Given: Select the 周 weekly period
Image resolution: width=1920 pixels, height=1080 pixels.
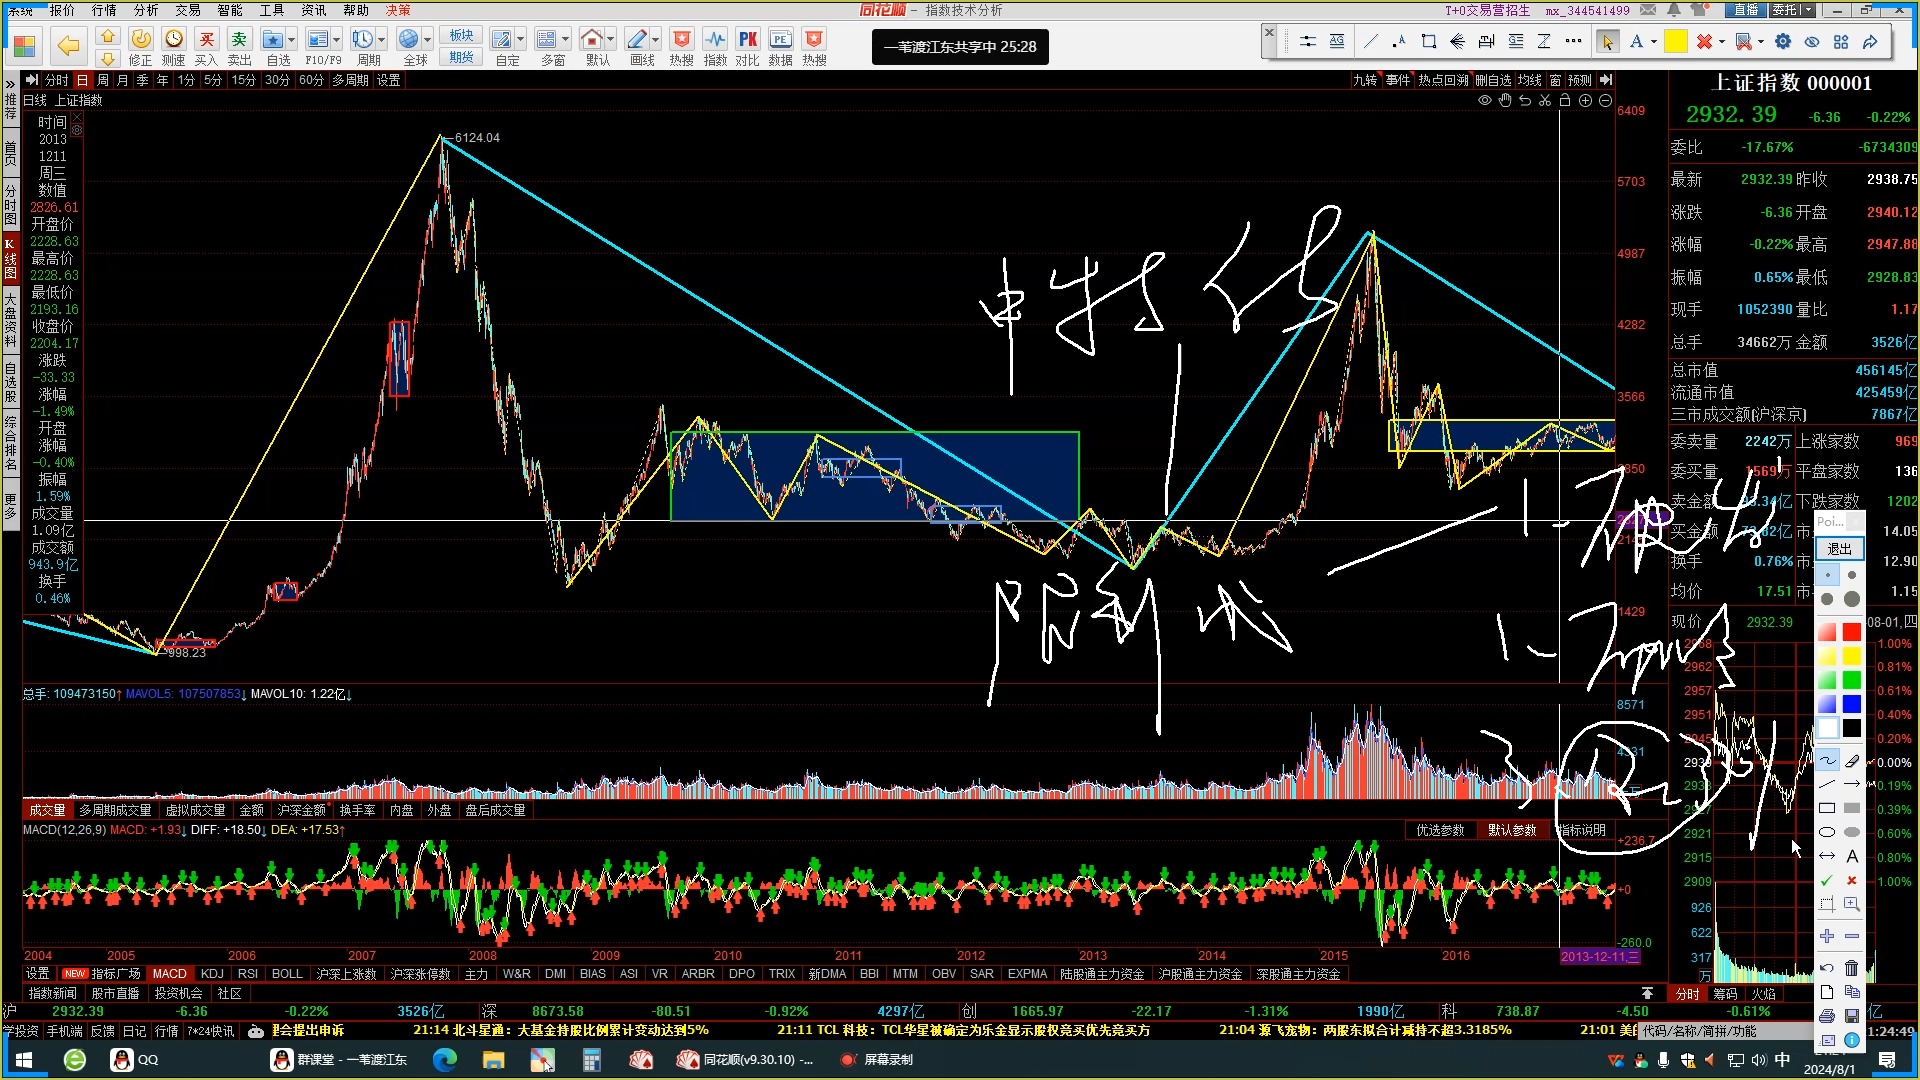Looking at the screenshot, I should 102,80.
